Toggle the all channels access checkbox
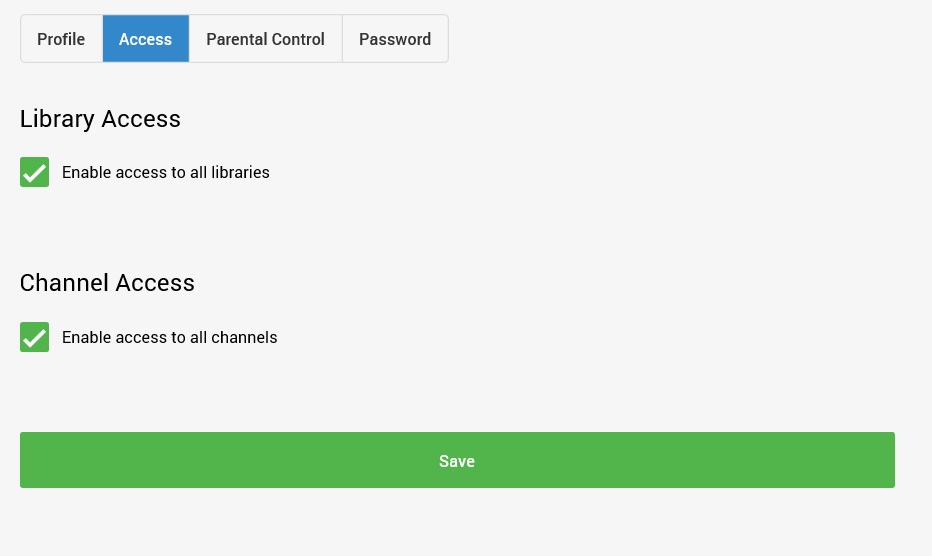The image size is (932, 556). click(x=35, y=337)
